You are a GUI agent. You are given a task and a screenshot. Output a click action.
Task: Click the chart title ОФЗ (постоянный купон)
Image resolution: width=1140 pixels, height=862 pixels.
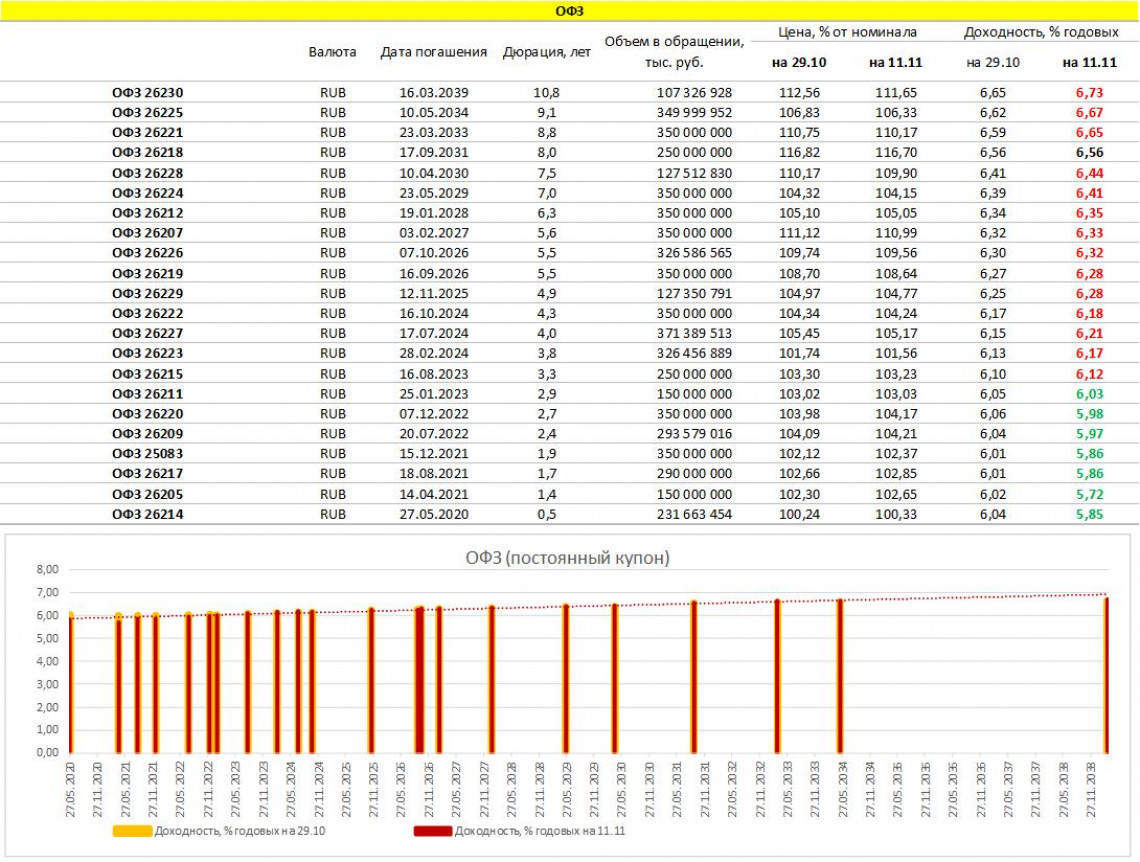[569, 558]
